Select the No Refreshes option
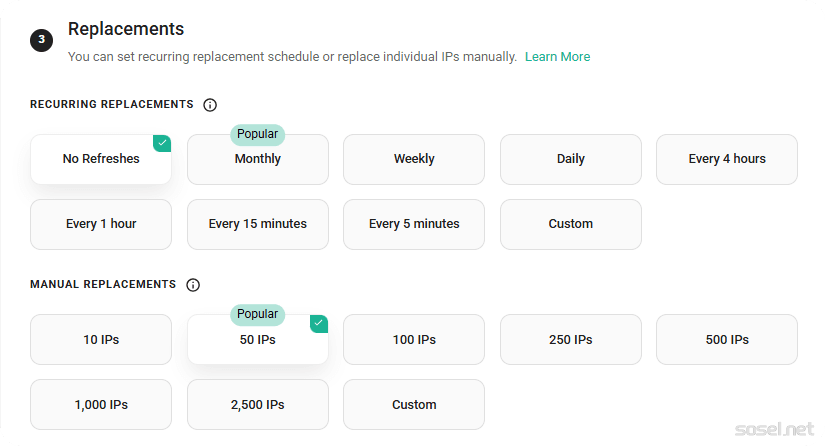This screenshot has width=825, height=446. click(x=101, y=159)
